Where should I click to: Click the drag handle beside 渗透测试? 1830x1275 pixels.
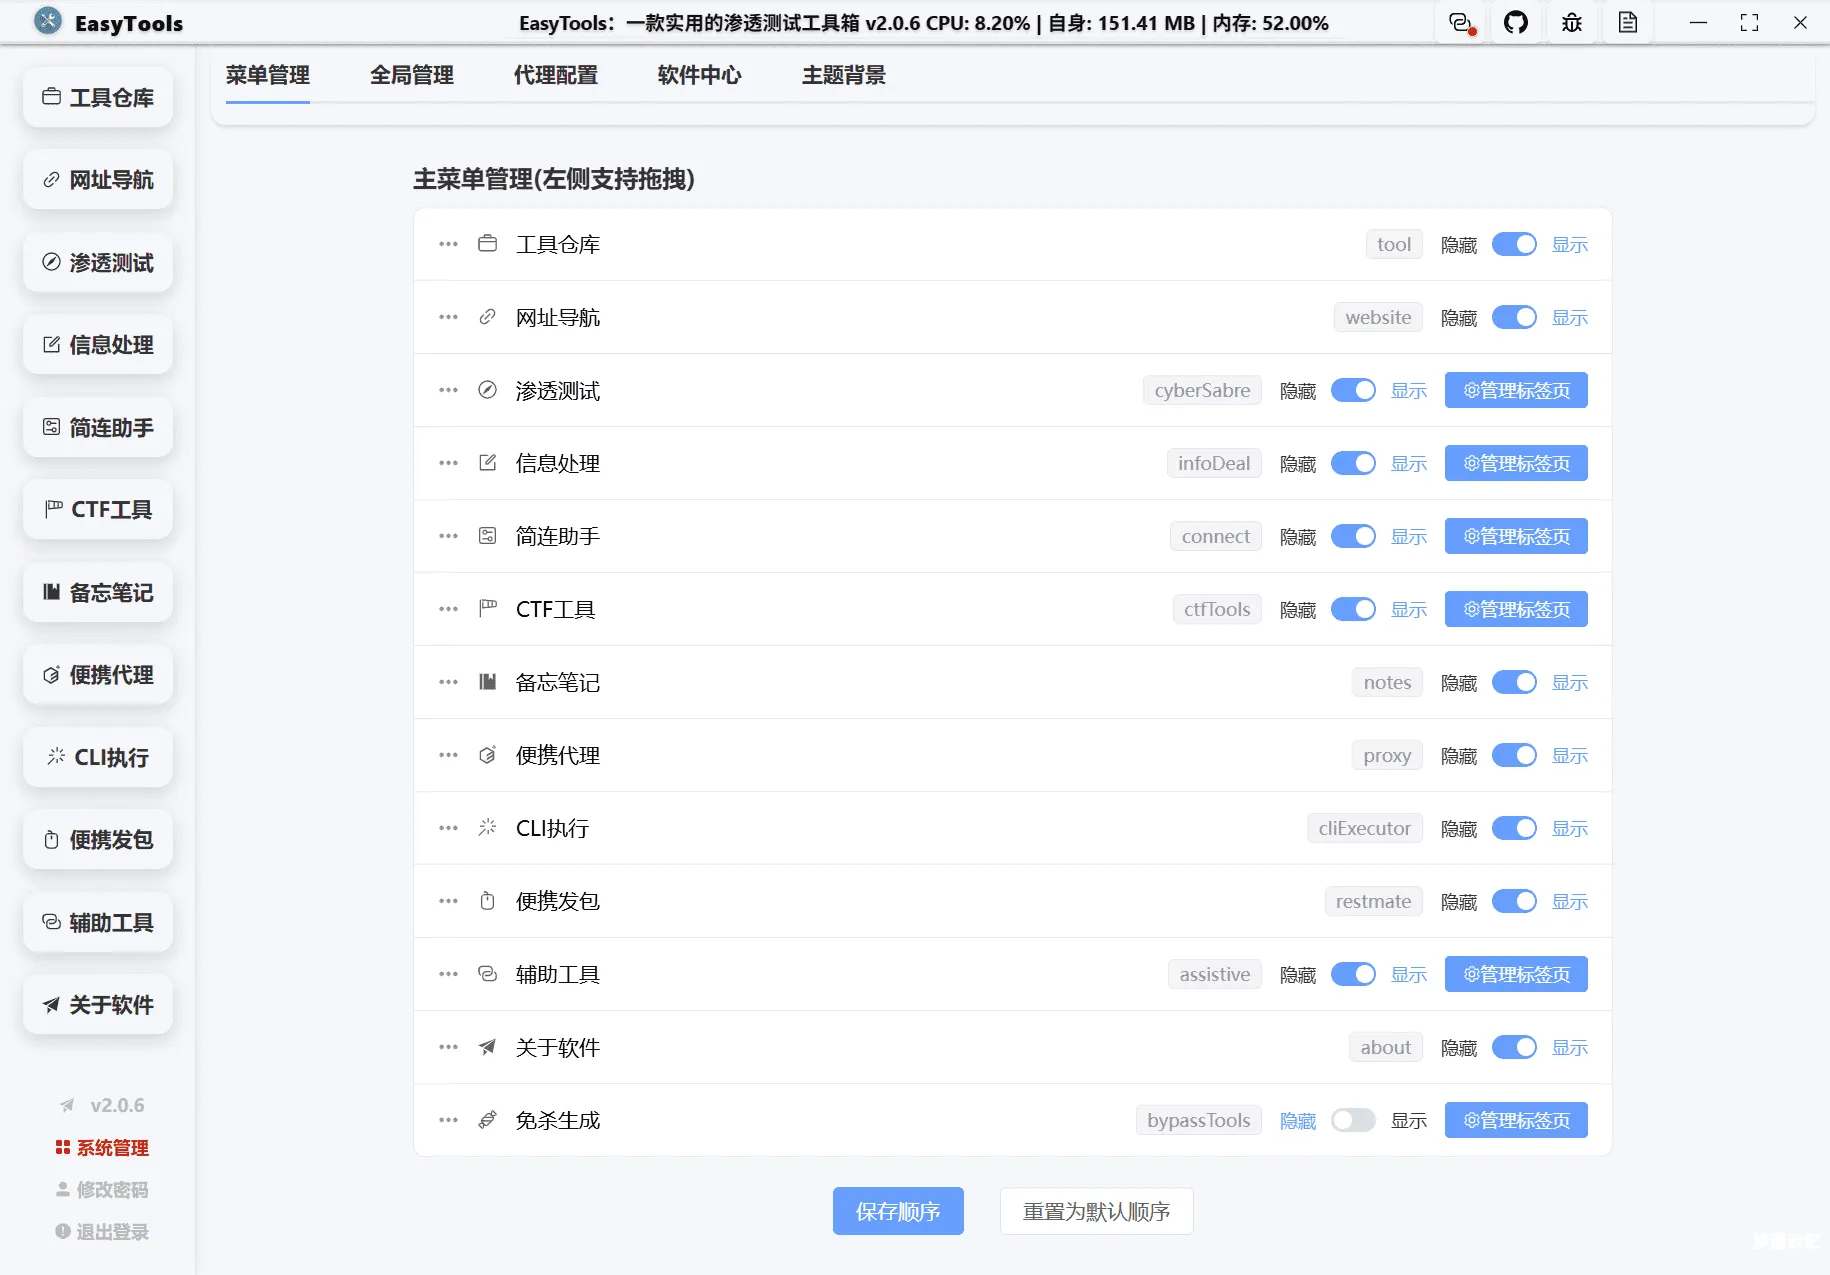pyautogui.click(x=447, y=390)
